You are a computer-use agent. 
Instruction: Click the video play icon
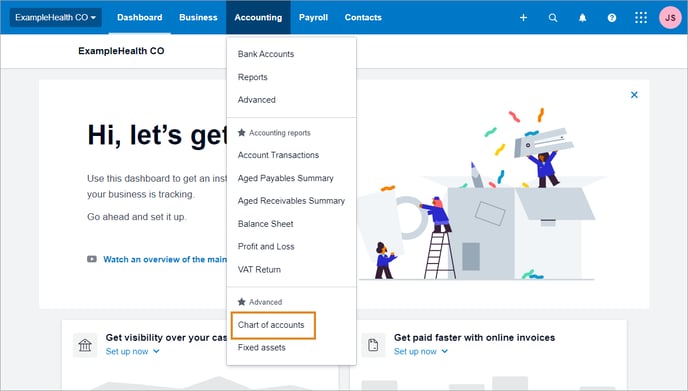[x=92, y=259]
